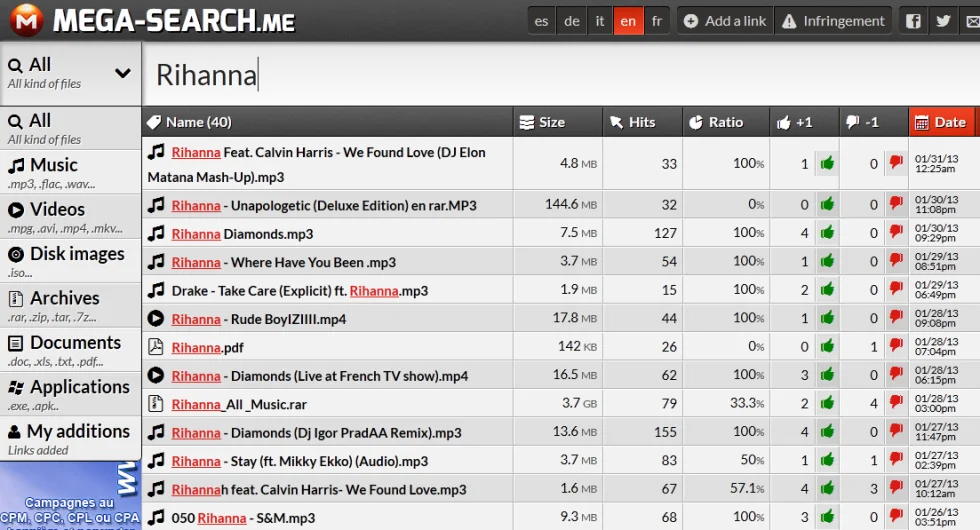Upvote Diamonds (Dj Igor PradAA Remix).mp3
The image size is (980, 530).
tap(827, 432)
